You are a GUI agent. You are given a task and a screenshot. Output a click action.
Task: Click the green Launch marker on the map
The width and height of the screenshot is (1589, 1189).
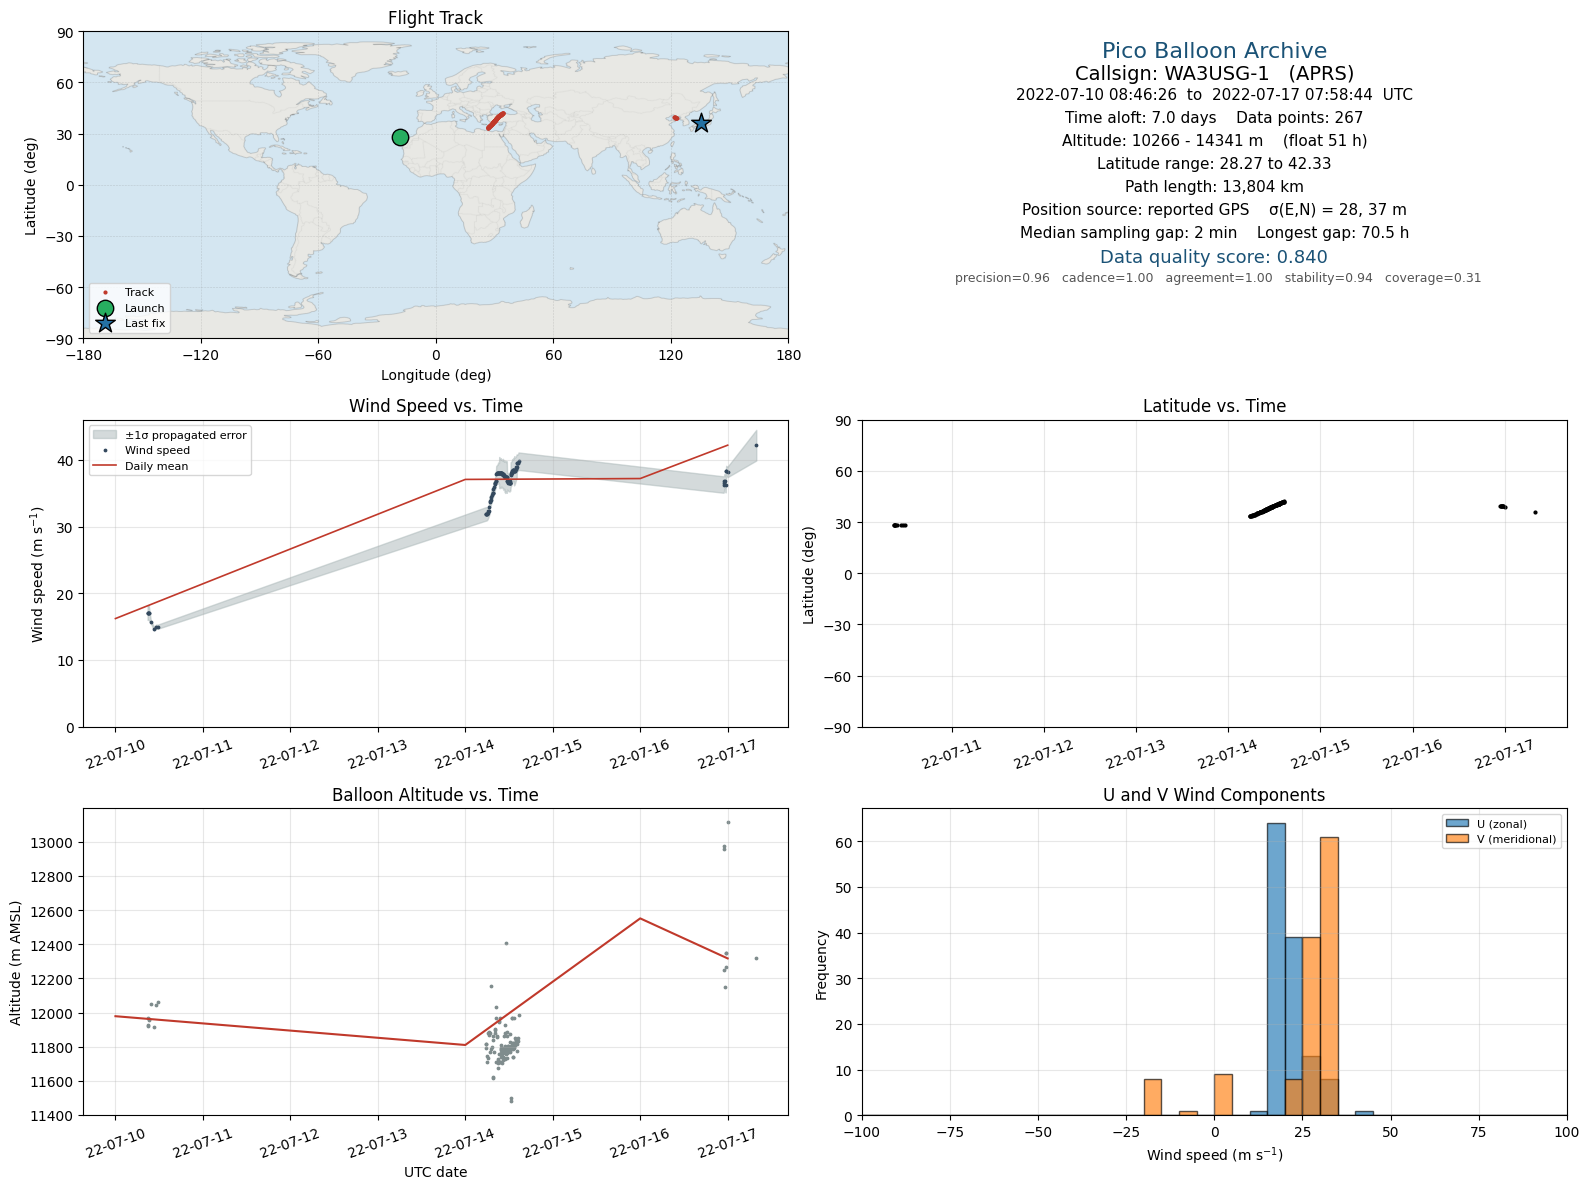coord(400,137)
